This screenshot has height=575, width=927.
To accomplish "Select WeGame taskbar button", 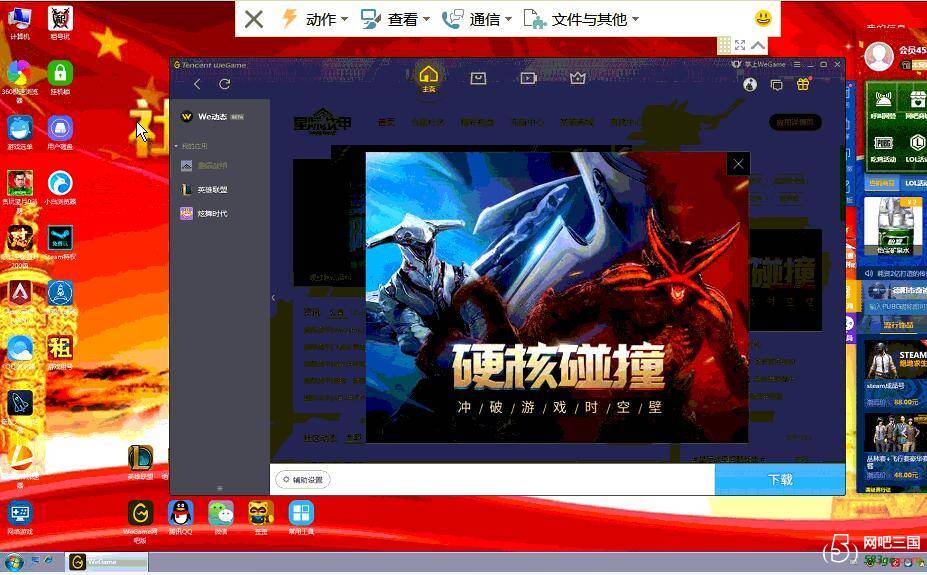I will (106, 562).
